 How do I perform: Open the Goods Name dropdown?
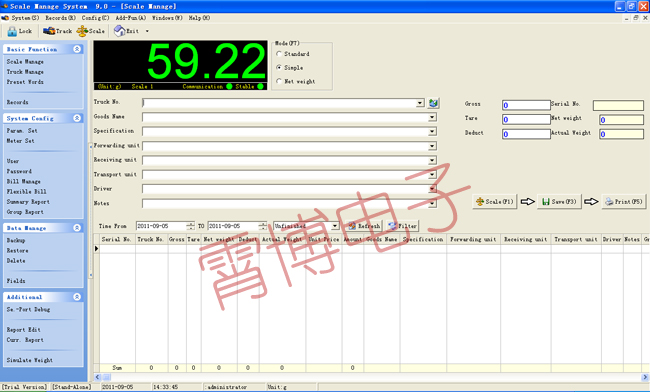click(432, 118)
